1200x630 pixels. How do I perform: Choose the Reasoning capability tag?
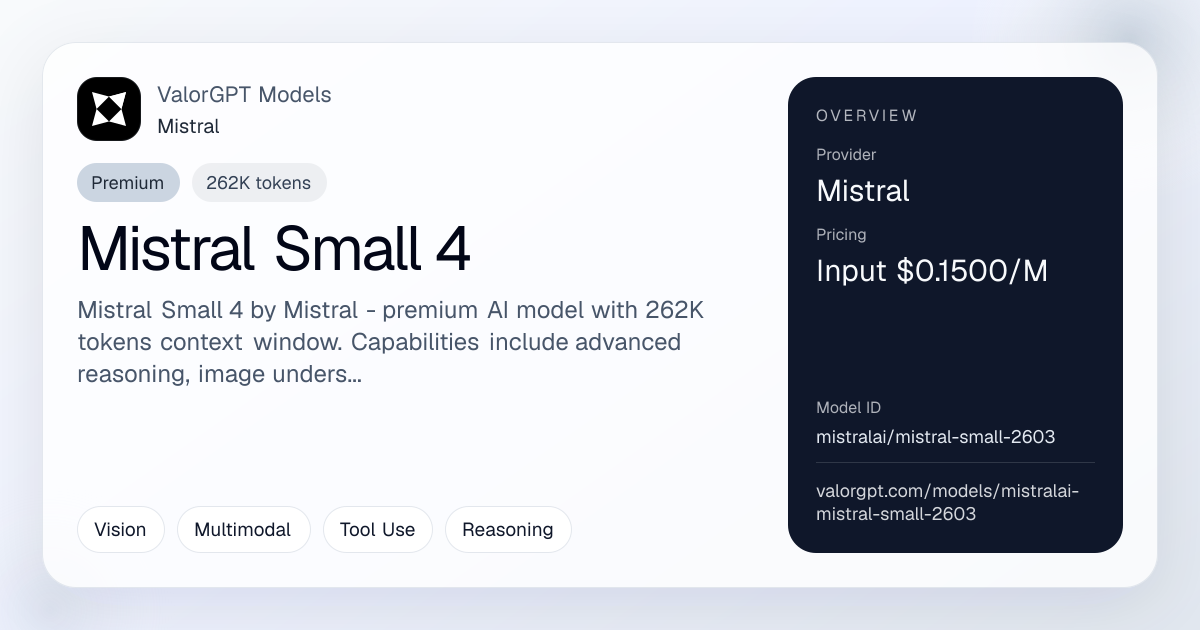(x=508, y=530)
